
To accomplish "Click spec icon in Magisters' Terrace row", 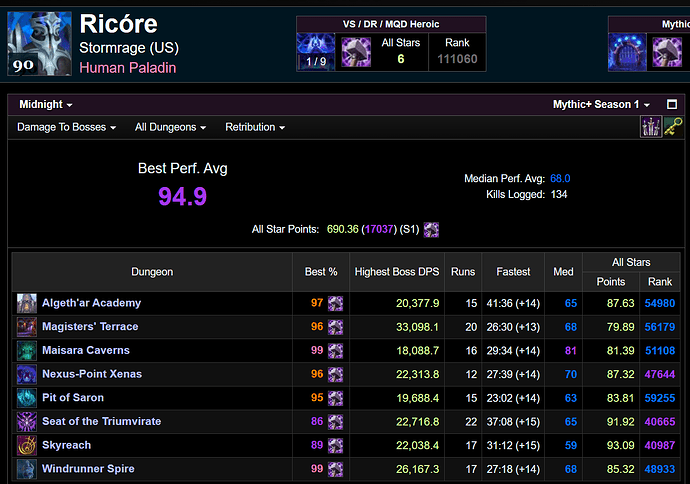I will (x=335, y=327).
